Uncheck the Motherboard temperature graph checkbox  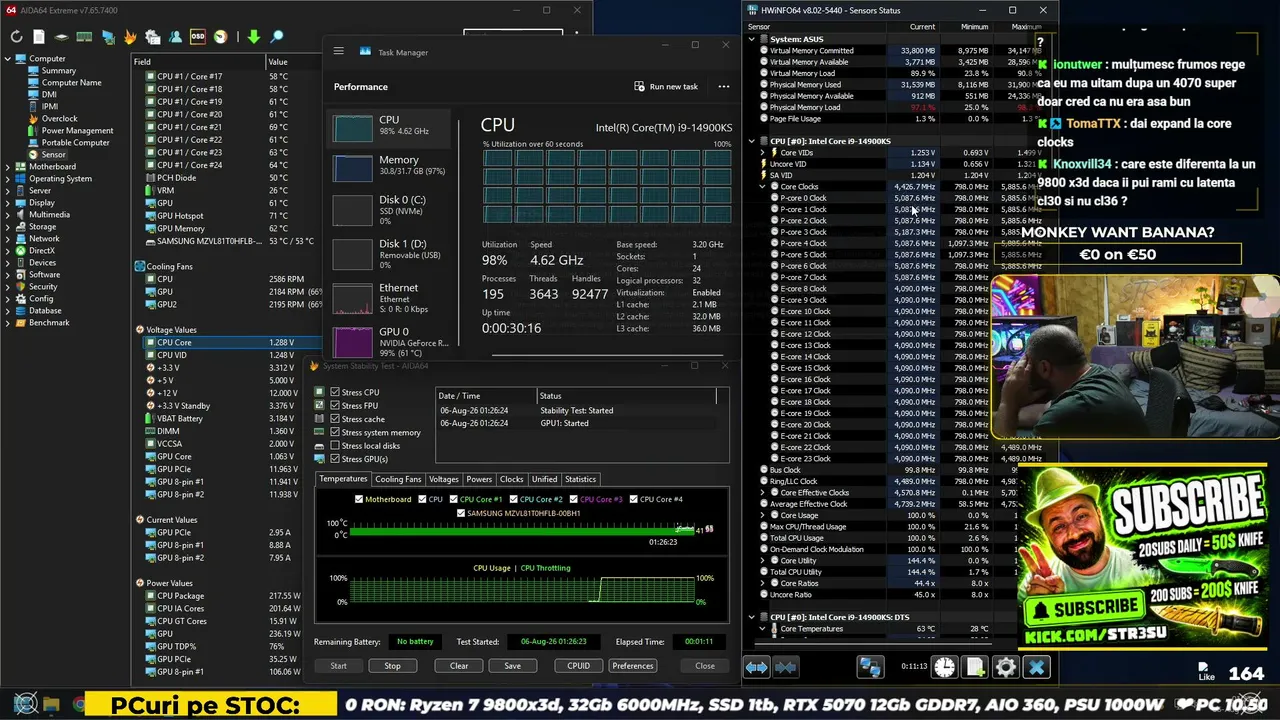pos(360,499)
